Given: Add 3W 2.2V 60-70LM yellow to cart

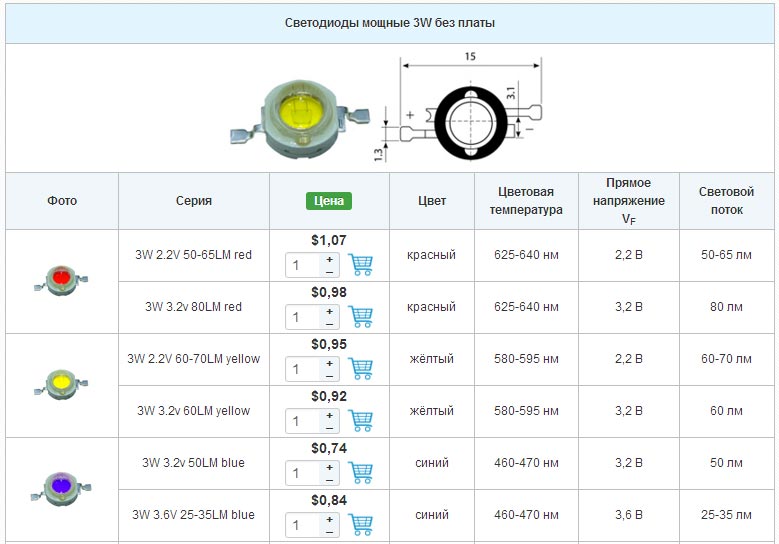Looking at the screenshot, I should [x=360, y=369].
